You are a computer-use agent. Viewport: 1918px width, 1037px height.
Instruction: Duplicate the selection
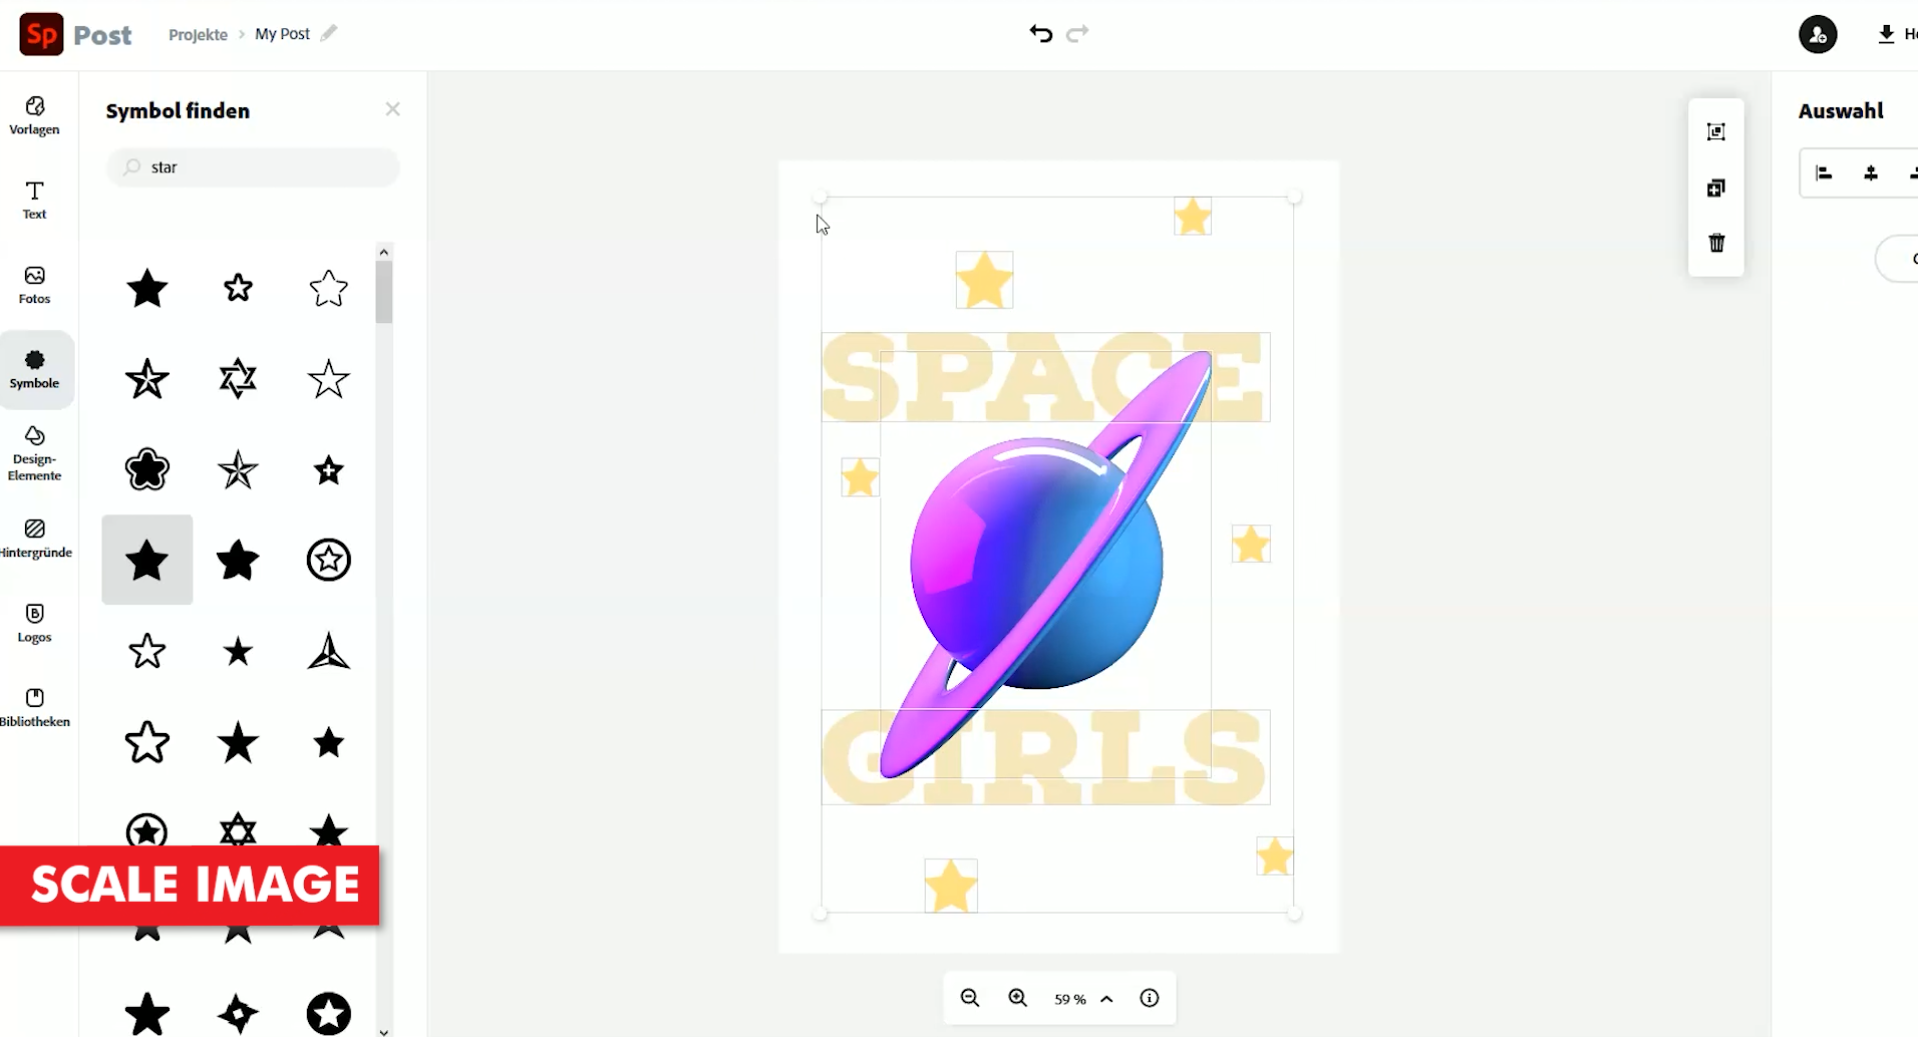[1716, 188]
